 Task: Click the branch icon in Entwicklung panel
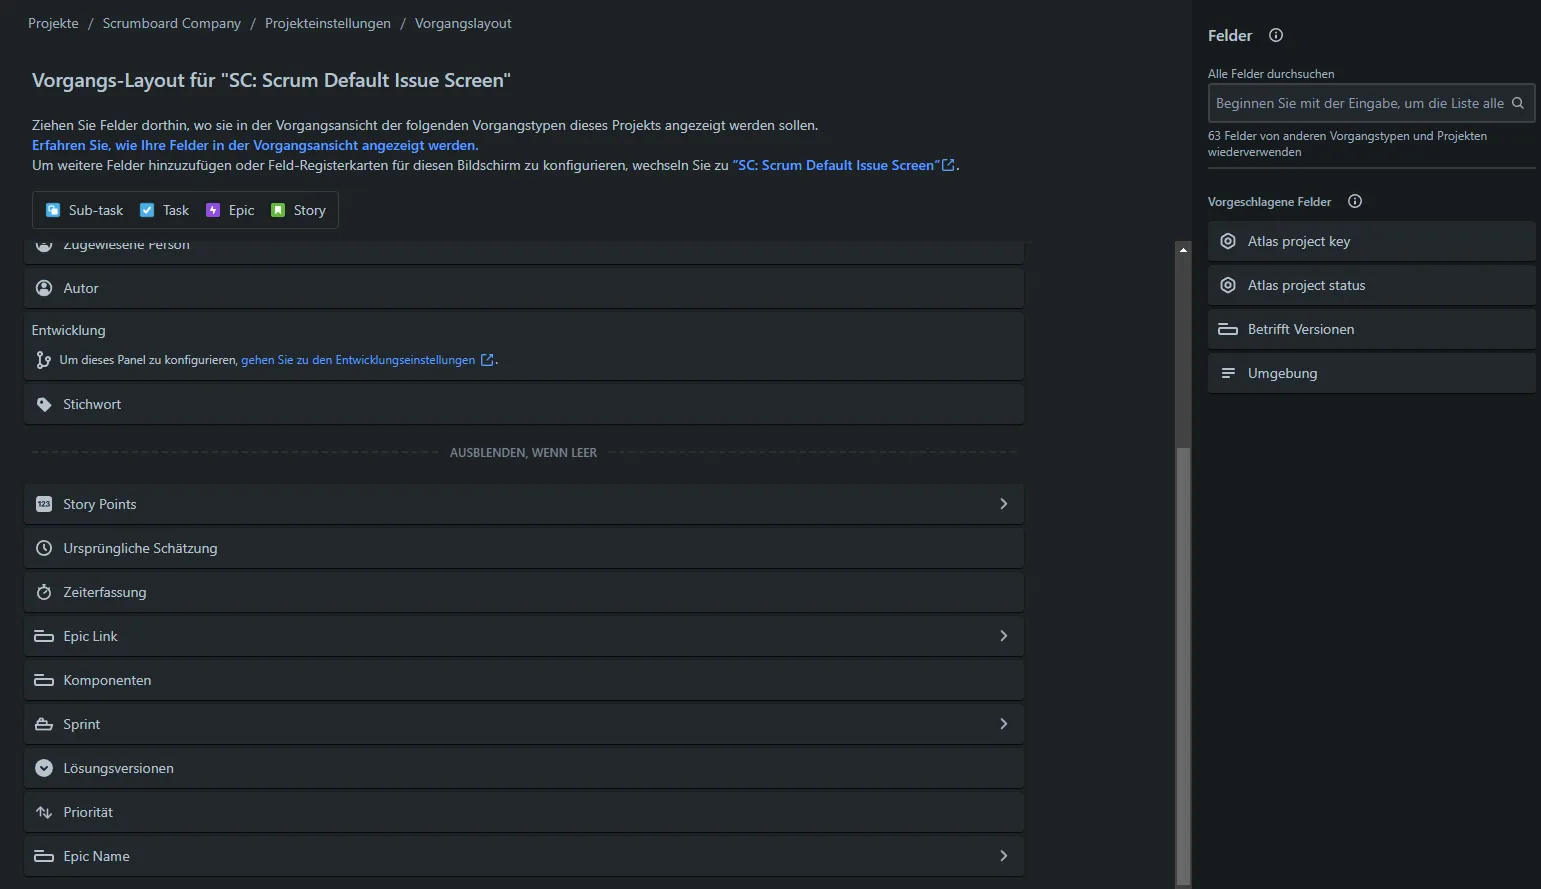point(43,360)
